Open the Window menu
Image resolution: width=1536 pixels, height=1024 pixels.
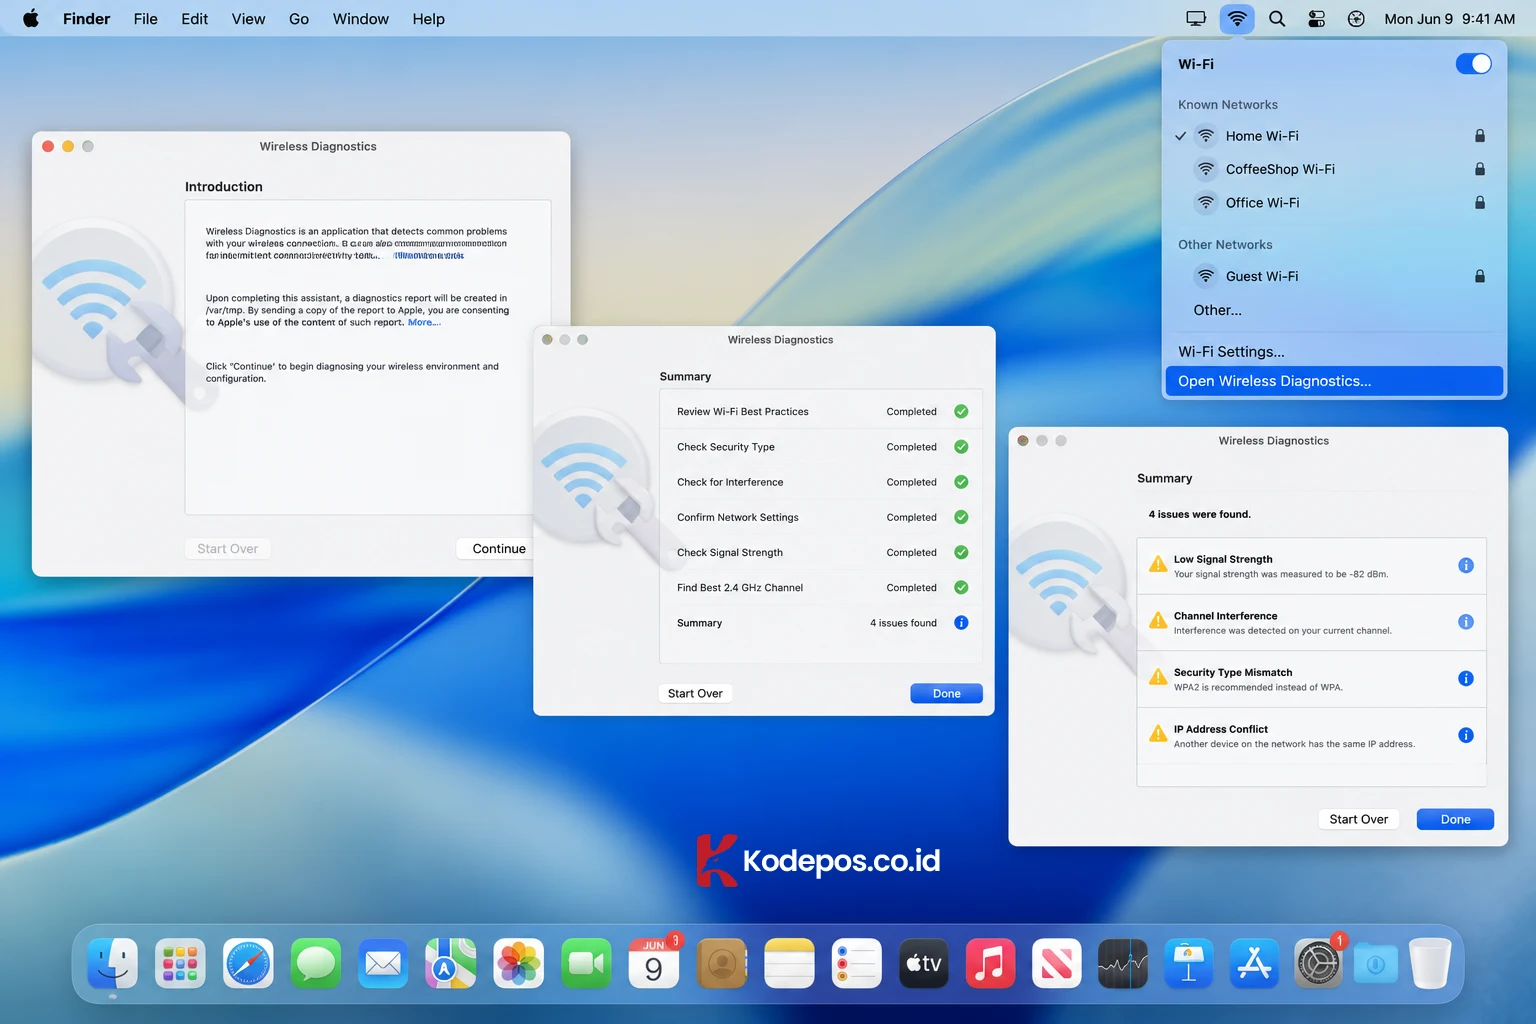(x=361, y=19)
